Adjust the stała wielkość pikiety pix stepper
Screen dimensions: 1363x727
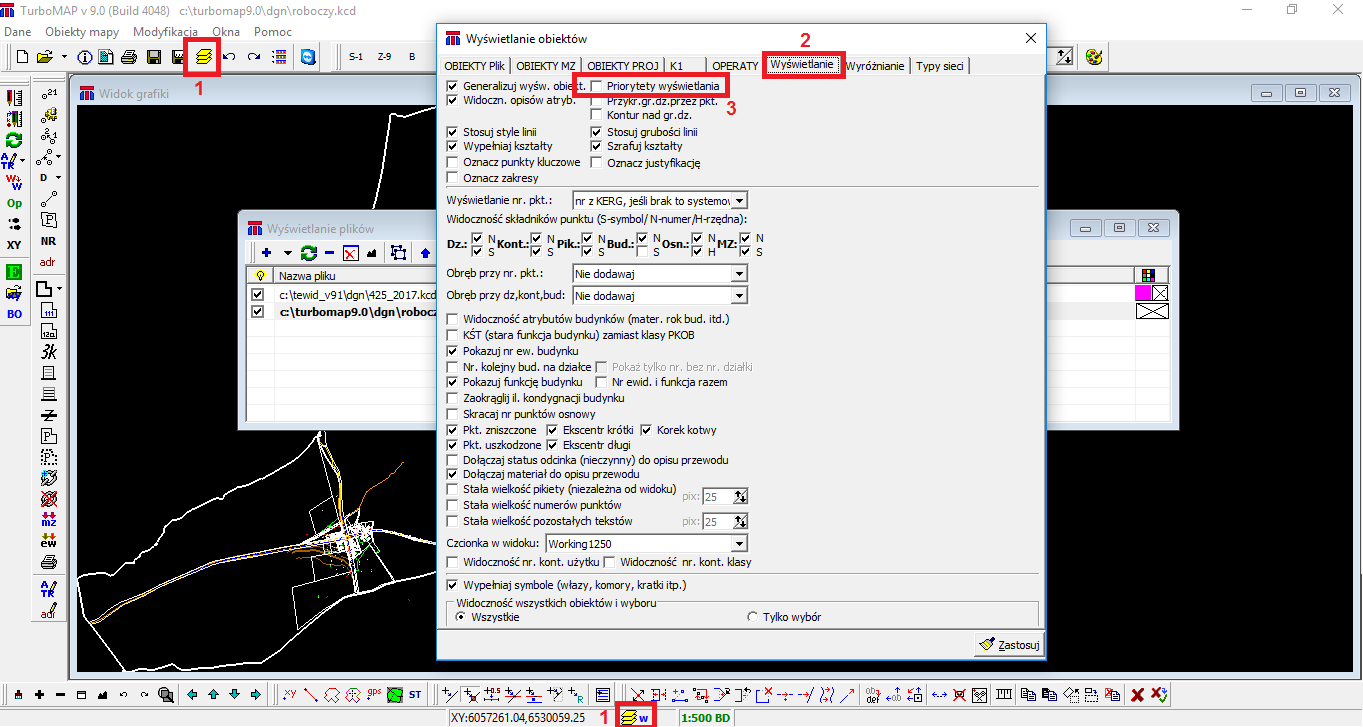coord(740,497)
